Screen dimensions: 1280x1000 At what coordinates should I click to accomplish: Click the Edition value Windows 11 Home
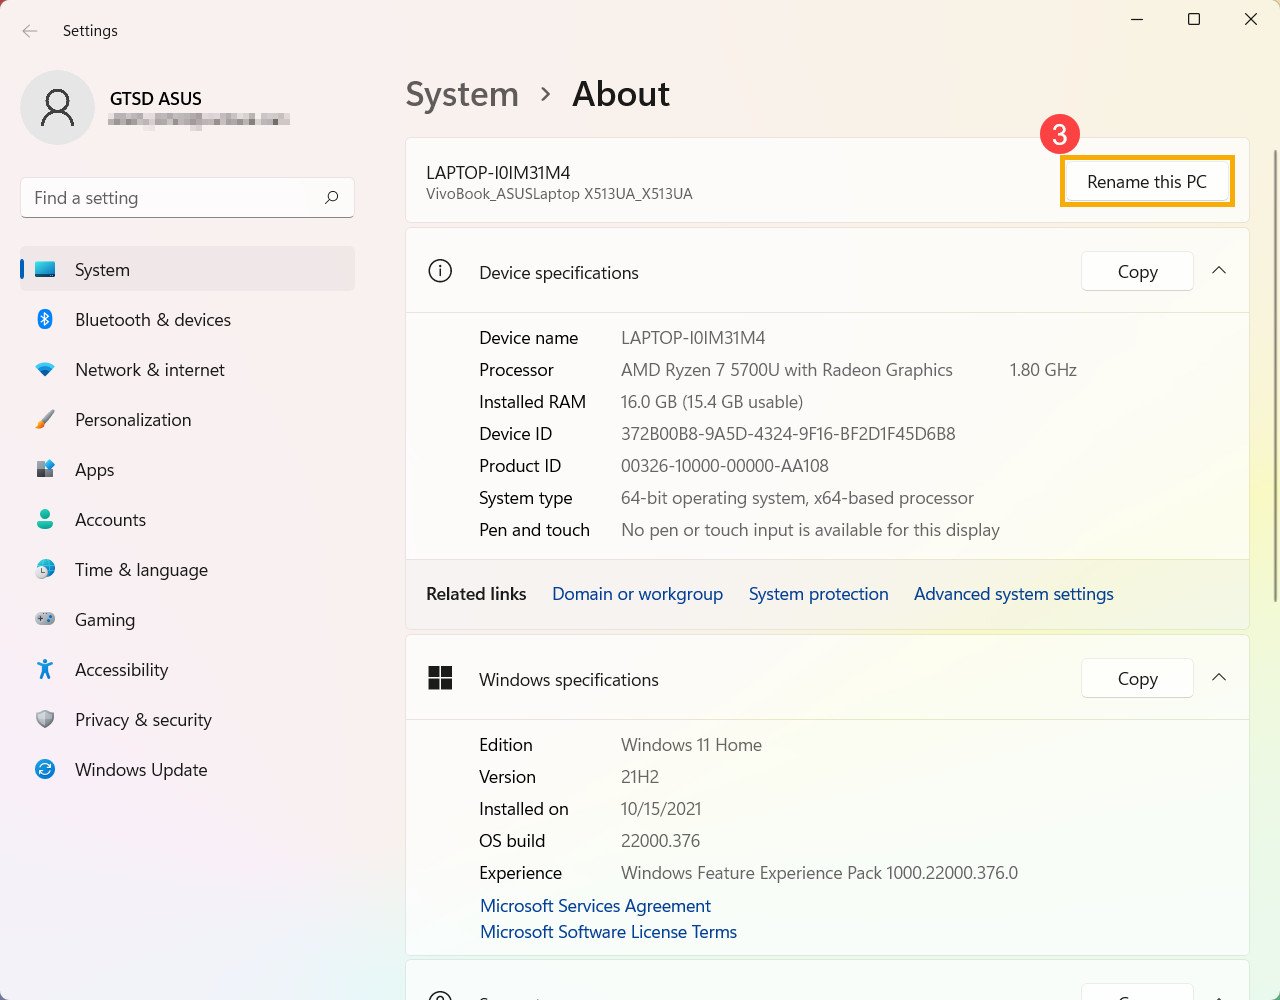click(691, 745)
